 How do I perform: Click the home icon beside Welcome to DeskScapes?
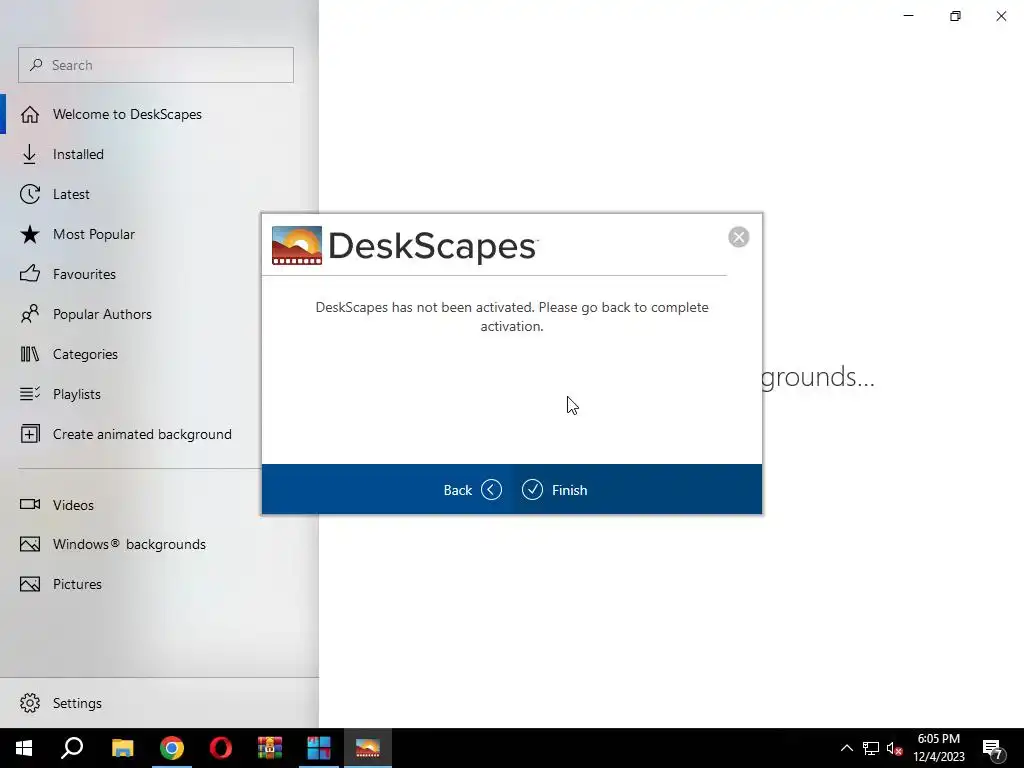coord(29,114)
